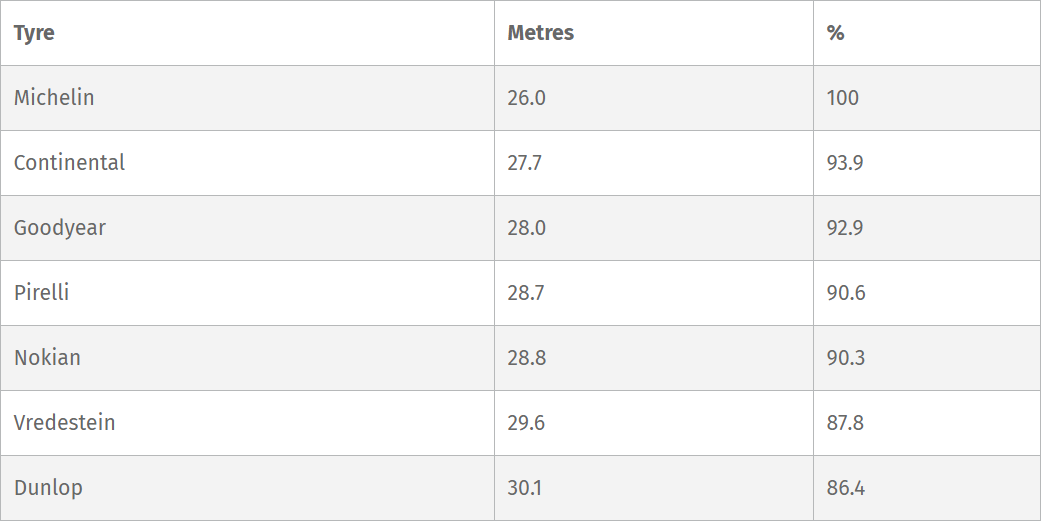Select the Goodyear tyre cell

pos(59,228)
